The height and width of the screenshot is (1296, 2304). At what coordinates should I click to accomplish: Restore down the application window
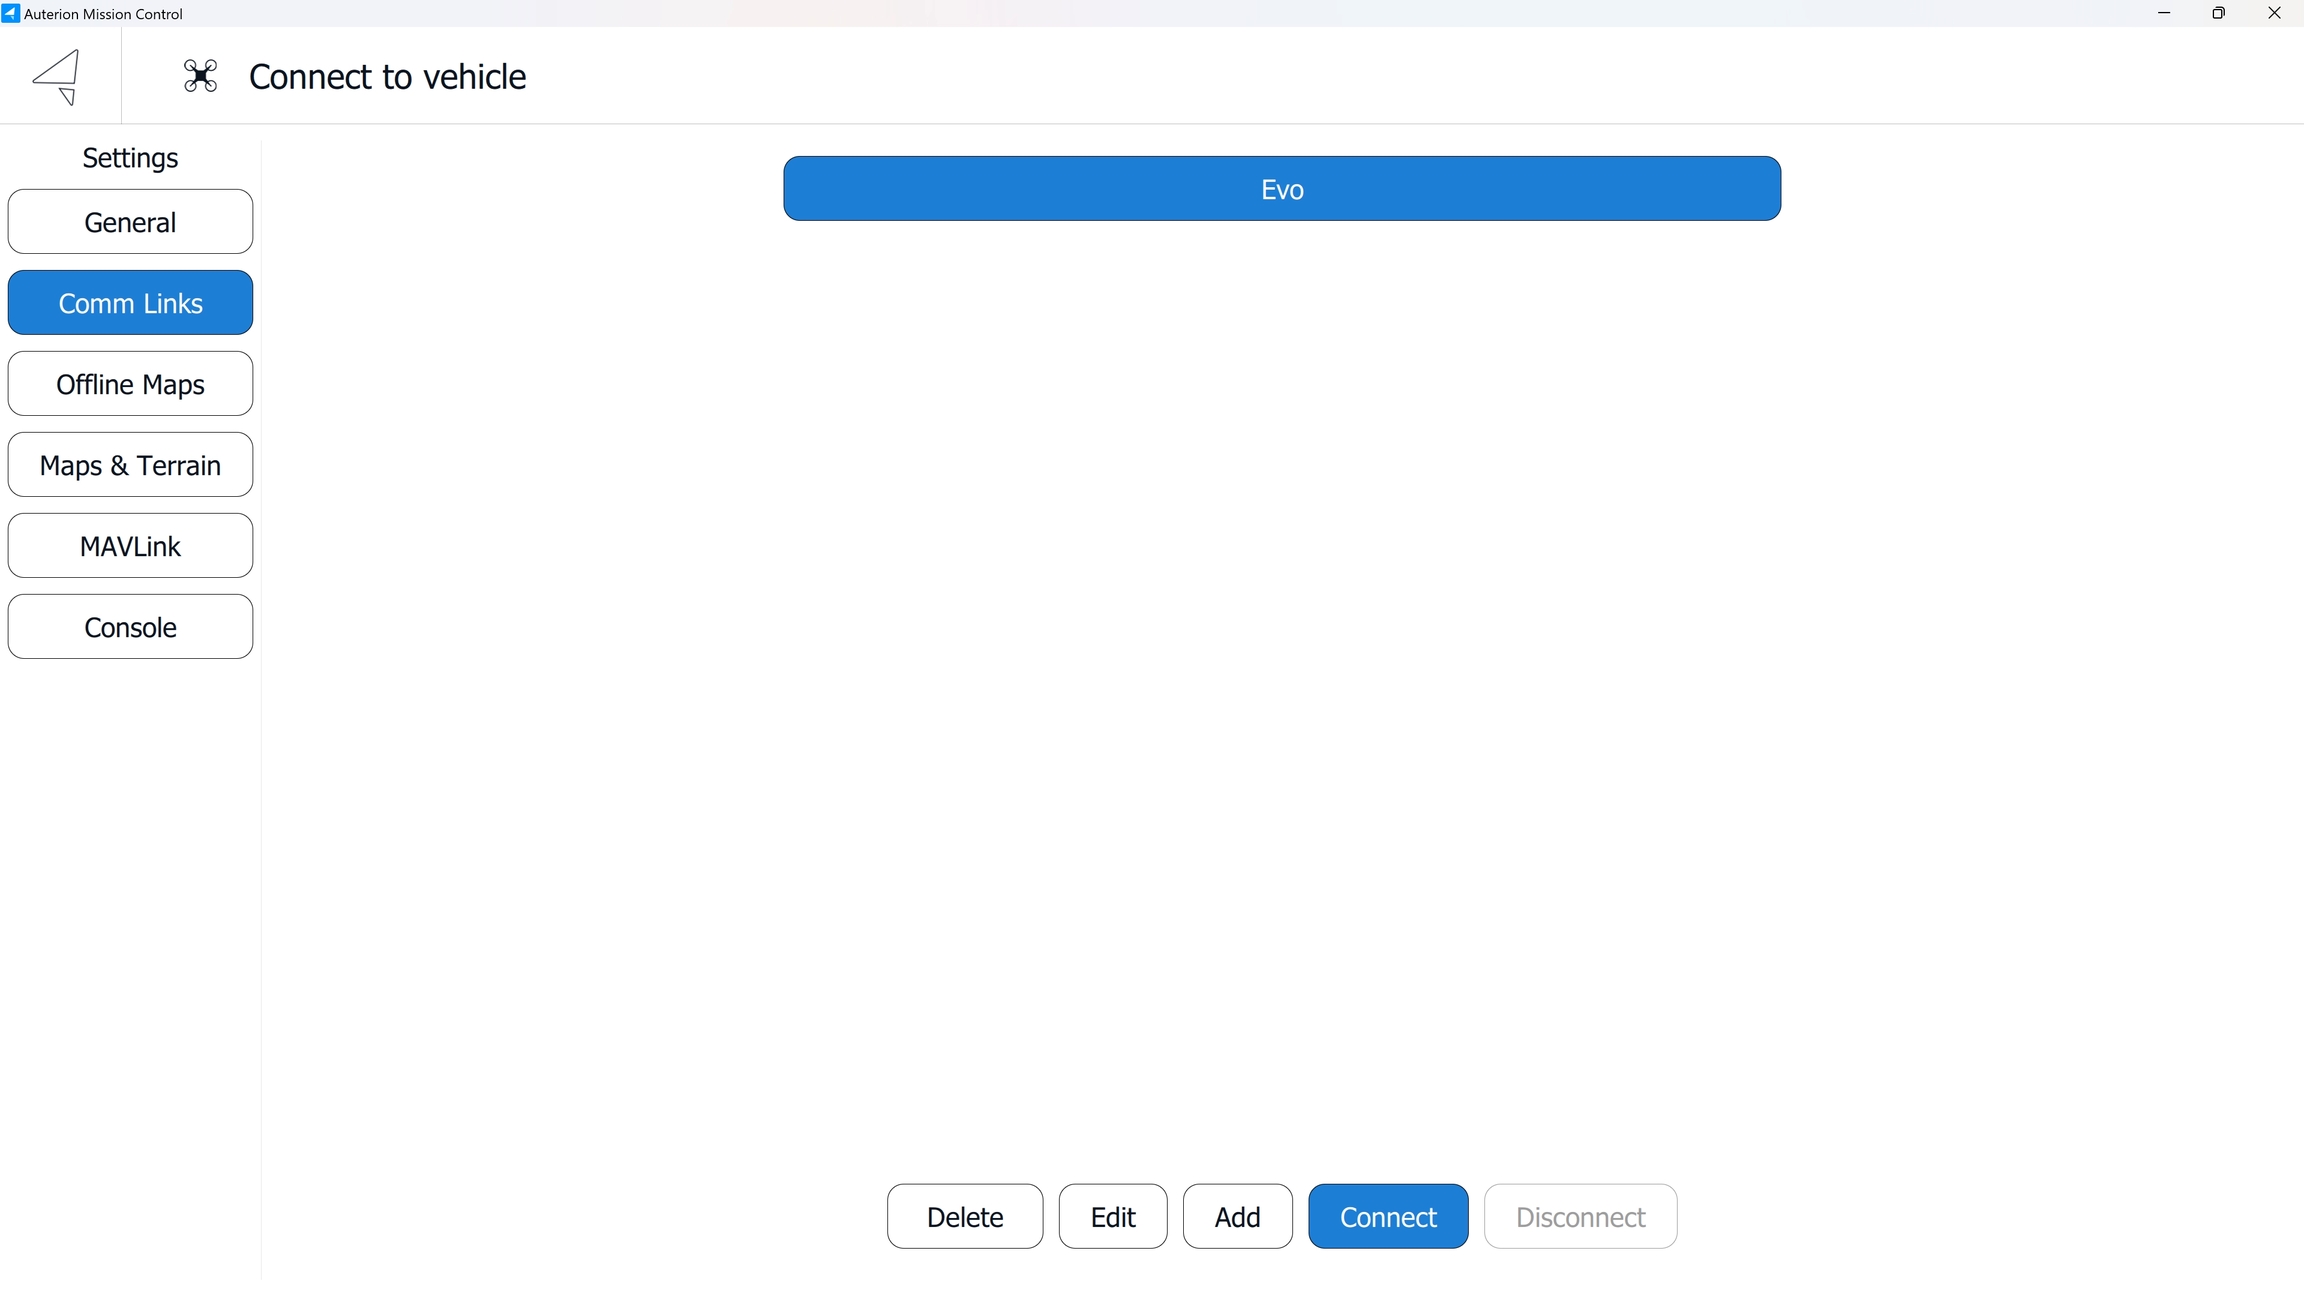2218,13
